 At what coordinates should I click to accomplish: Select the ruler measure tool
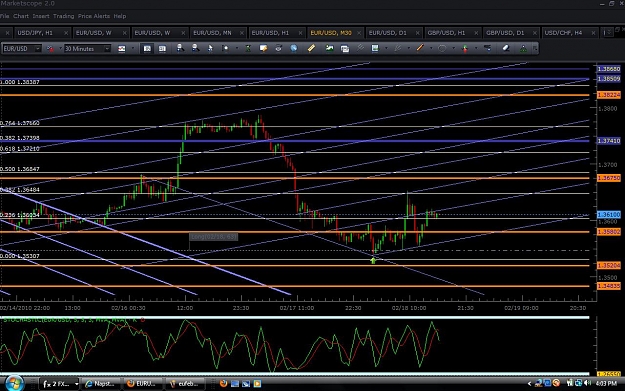[311, 48]
